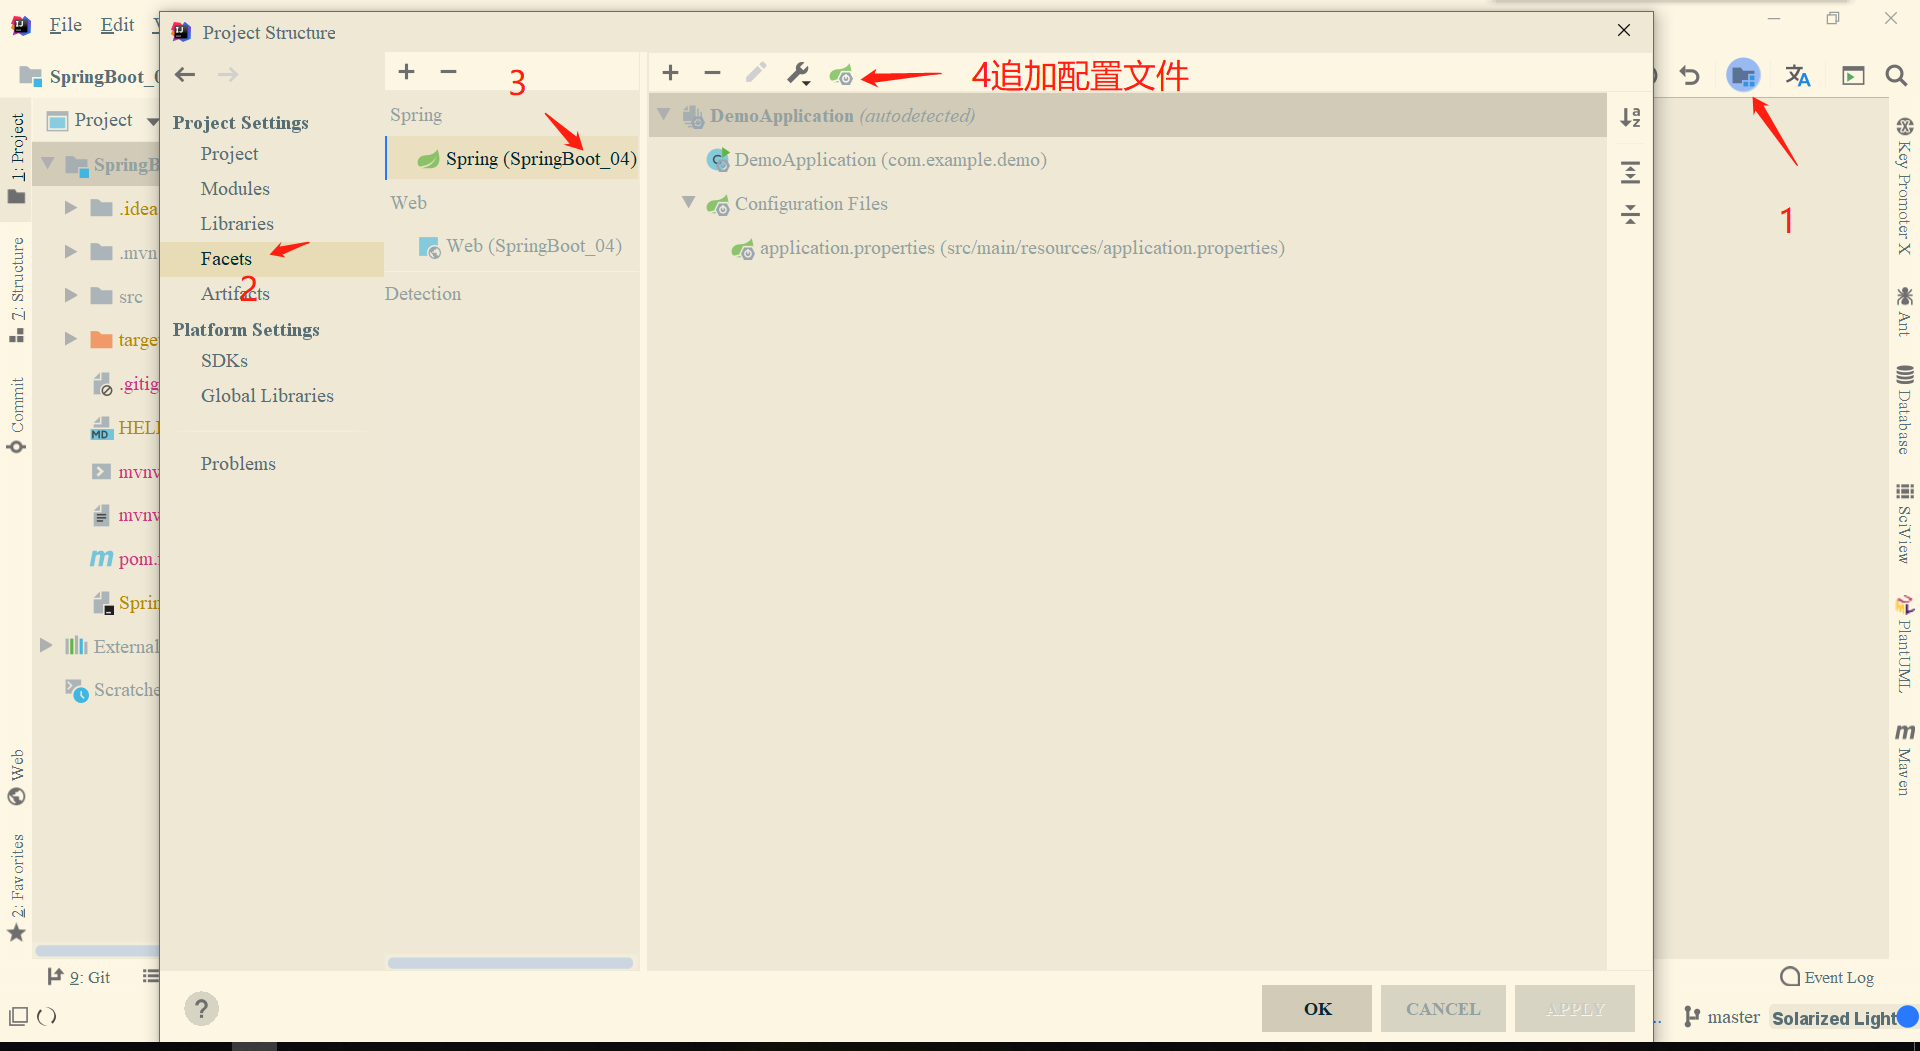Collapse all context tree nodes

[1630, 214]
